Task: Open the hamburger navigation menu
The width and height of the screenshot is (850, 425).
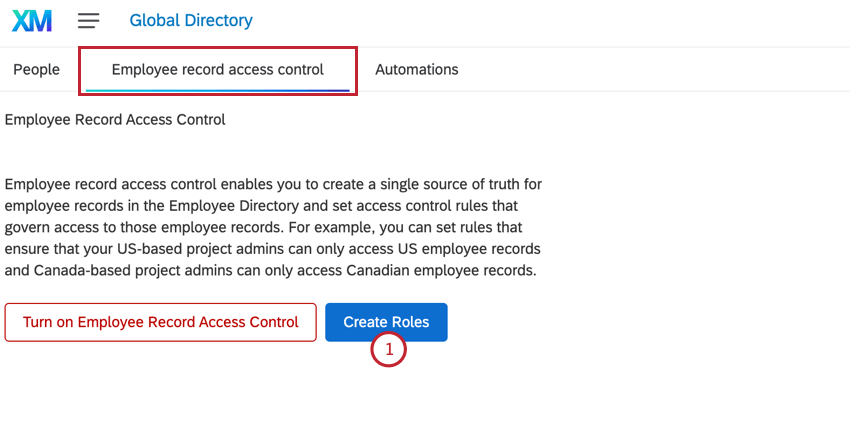Action: tap(88, 20)
